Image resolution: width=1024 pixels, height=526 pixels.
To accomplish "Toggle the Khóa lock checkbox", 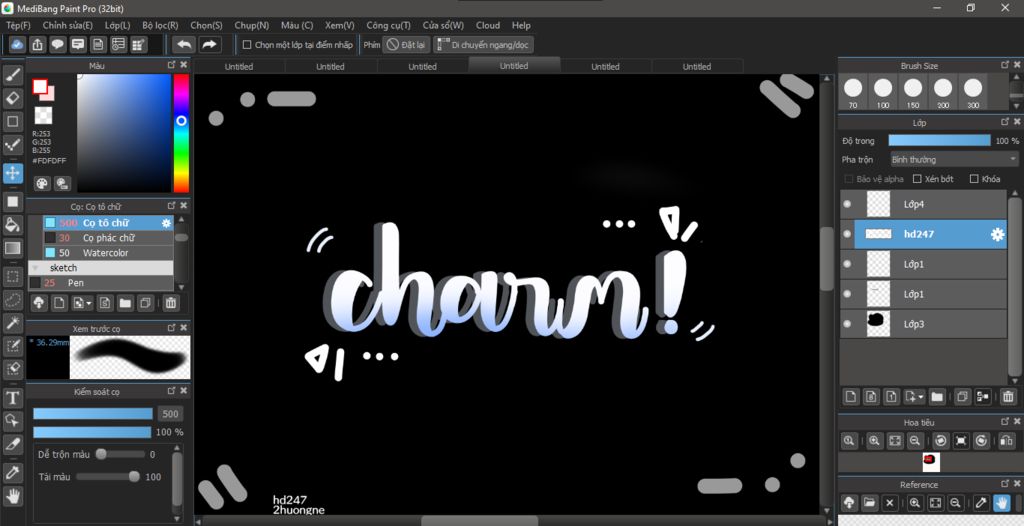I will [x=974, y=179].
